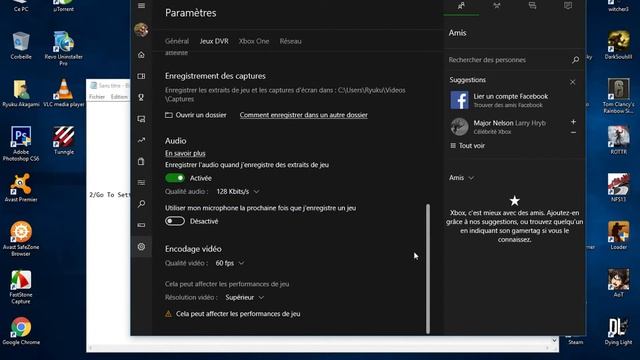Viewport: 640px width, 360px height.
Task: Open Ryuku Akagami user folder icon
Action: pos(21,93)
